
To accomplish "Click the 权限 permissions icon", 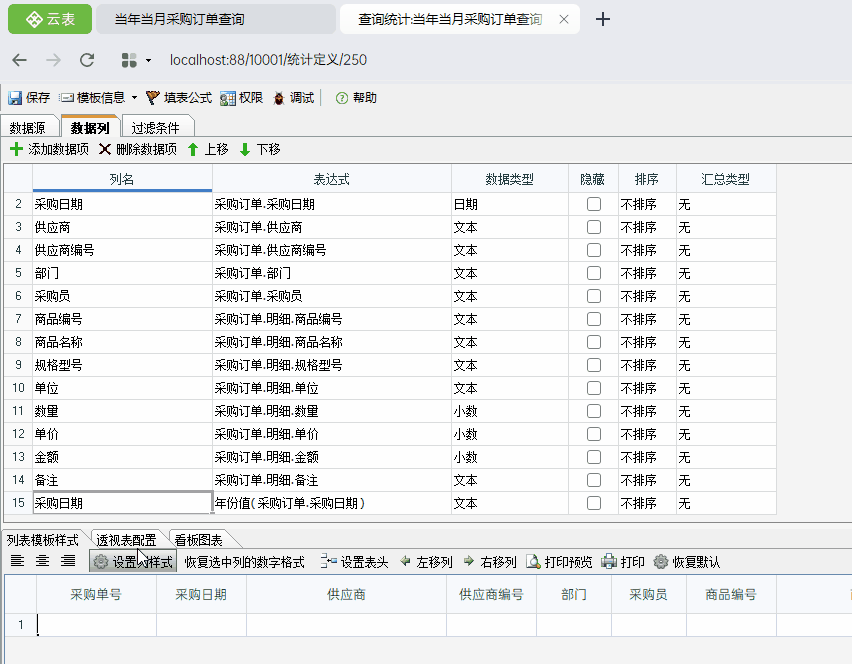I will click(x=227, y=98).
